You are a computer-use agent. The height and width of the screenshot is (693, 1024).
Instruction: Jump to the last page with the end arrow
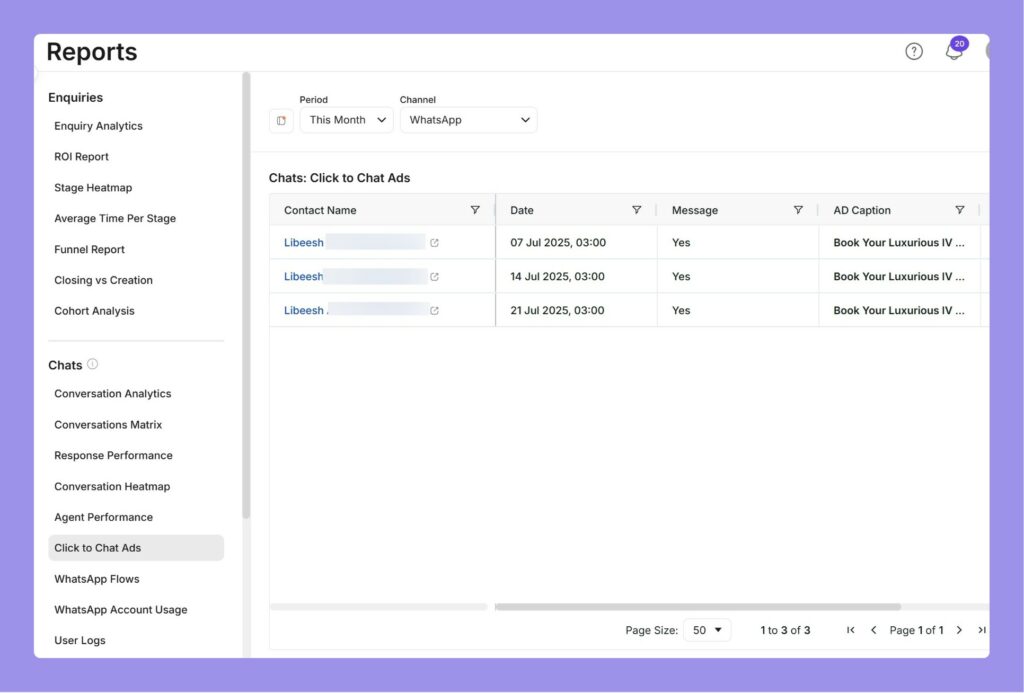pos(981,630)
